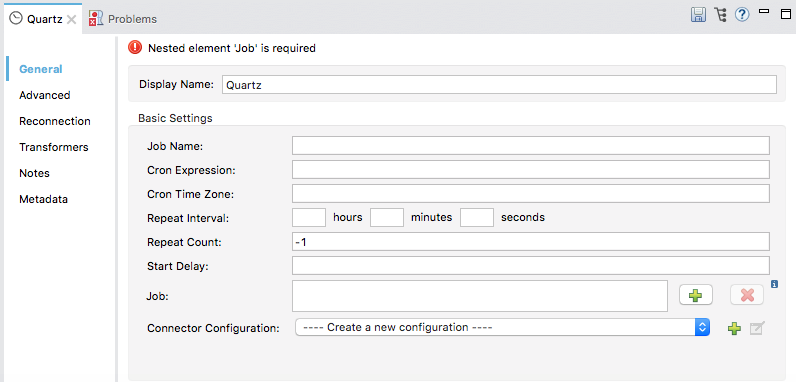Click the Repeat Interval hours box

coord(309,217)
